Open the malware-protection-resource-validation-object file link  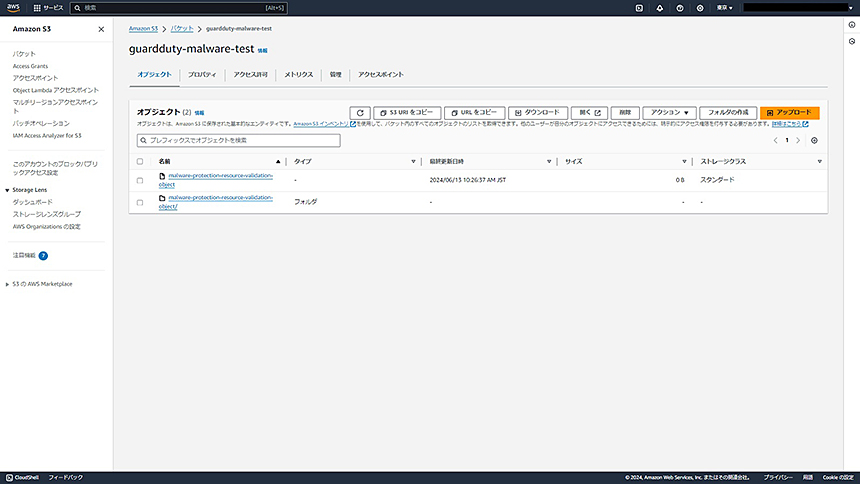(216, 180)
